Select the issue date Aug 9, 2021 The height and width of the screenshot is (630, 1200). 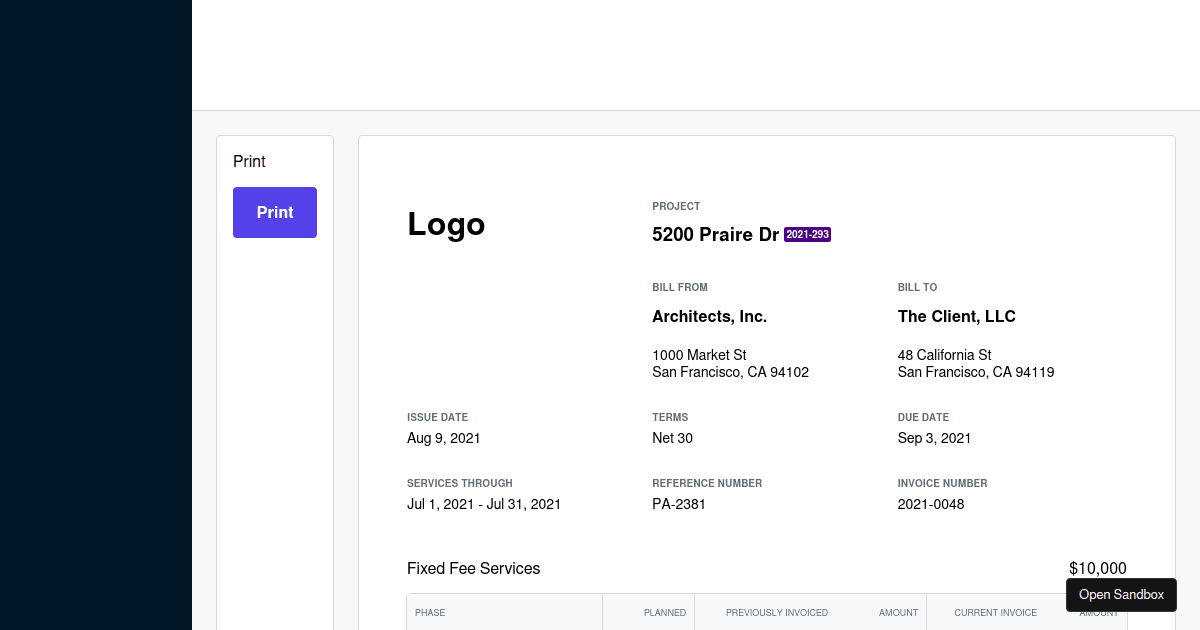[x=443, y=438]
